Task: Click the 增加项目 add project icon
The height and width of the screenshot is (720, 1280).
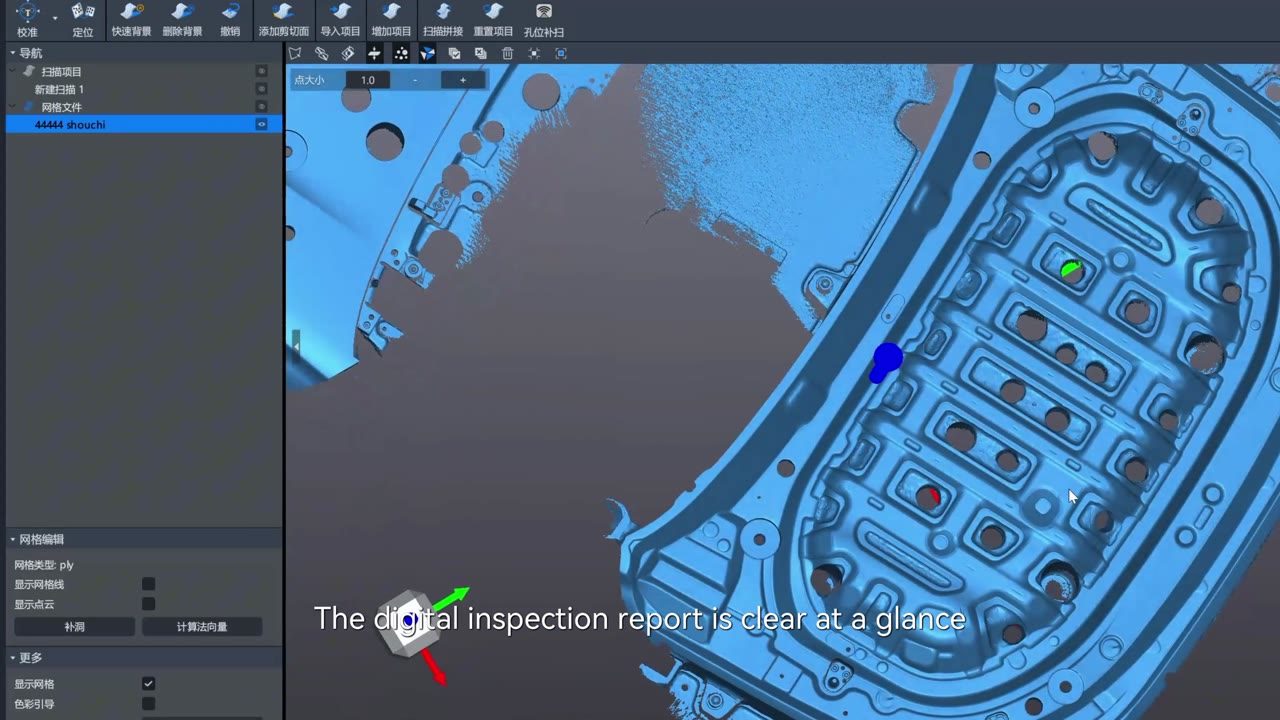Action: click(x=391, y=12)
